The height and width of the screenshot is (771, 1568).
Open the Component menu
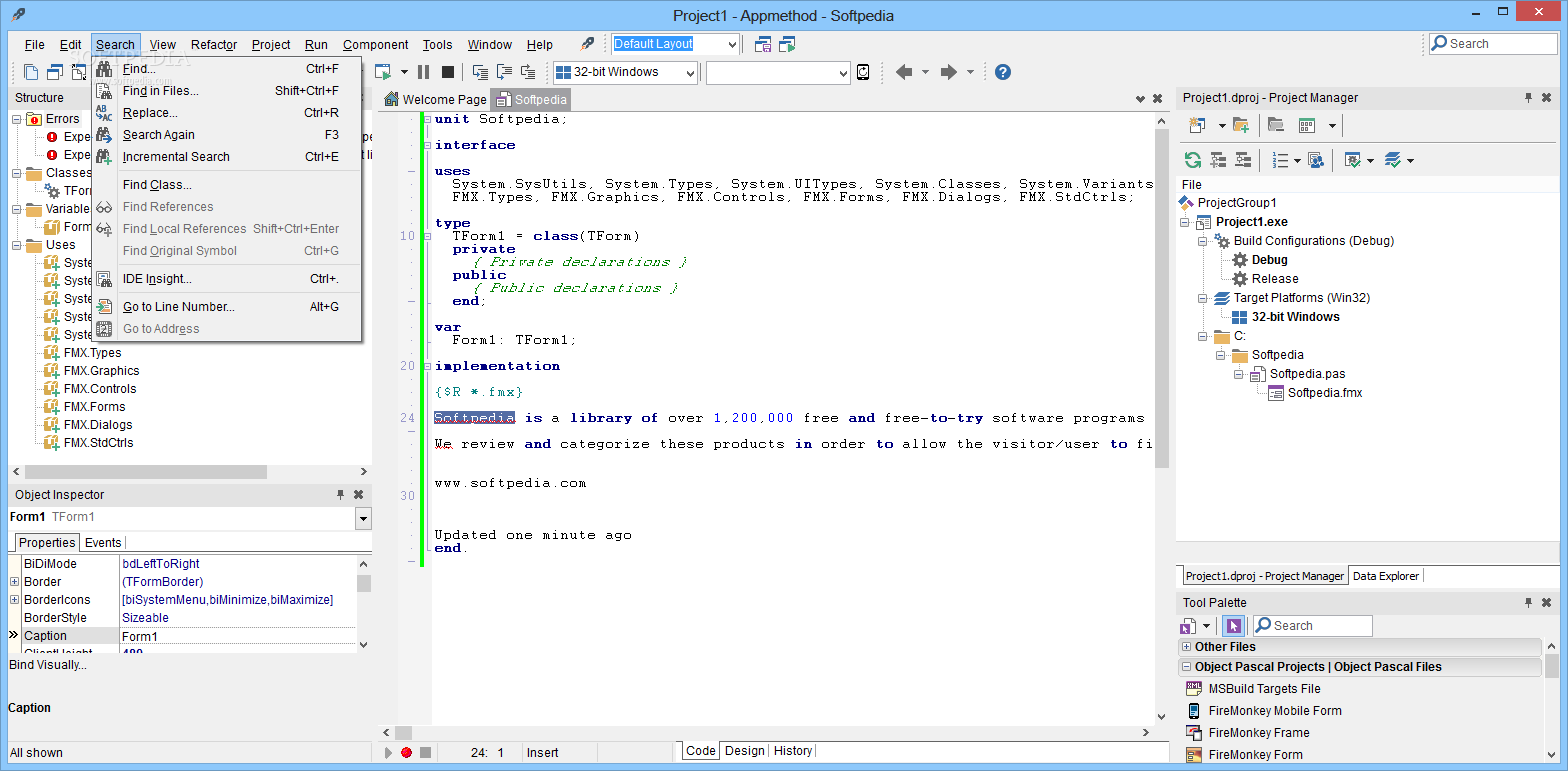point(375,44)
